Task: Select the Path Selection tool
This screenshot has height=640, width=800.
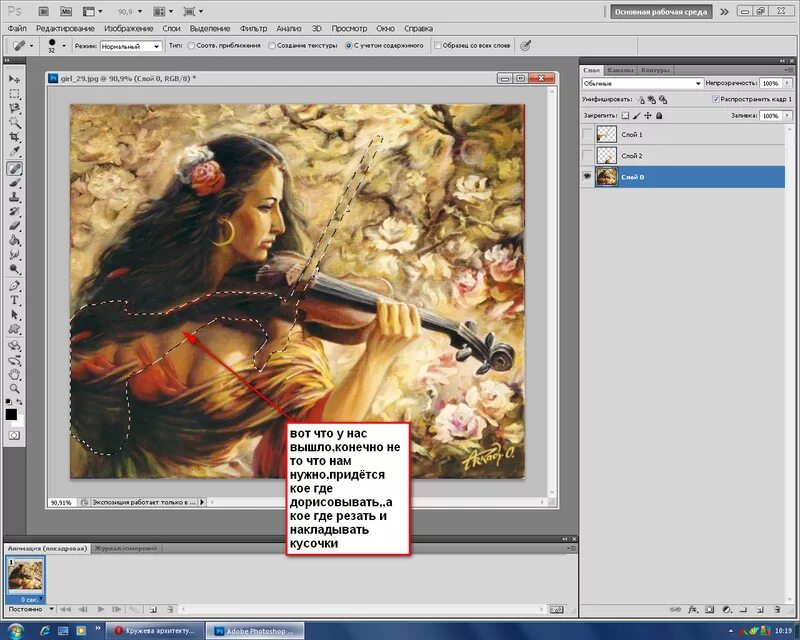Action: 14,314
